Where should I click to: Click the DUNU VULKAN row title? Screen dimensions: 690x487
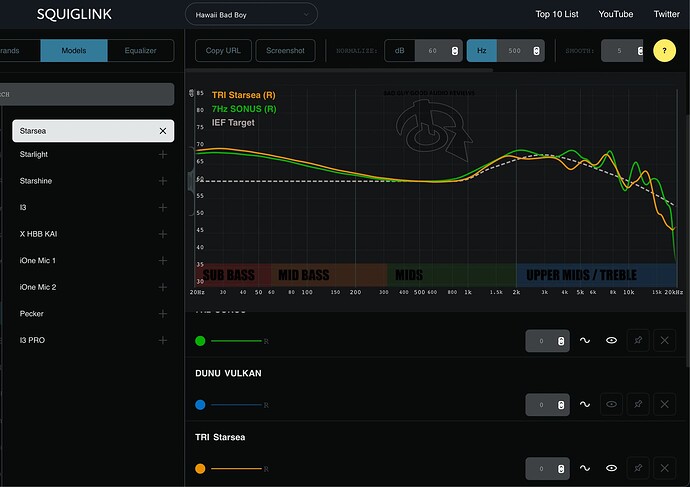point(228,373)
